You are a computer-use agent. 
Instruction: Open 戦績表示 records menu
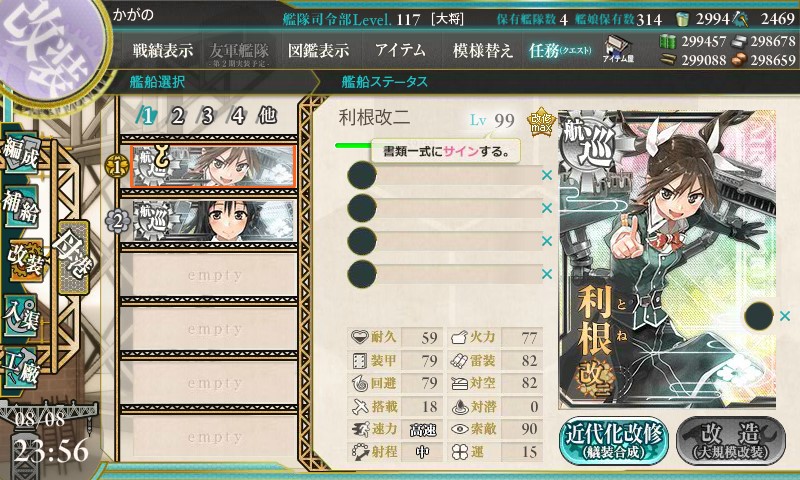coord(163,50)
